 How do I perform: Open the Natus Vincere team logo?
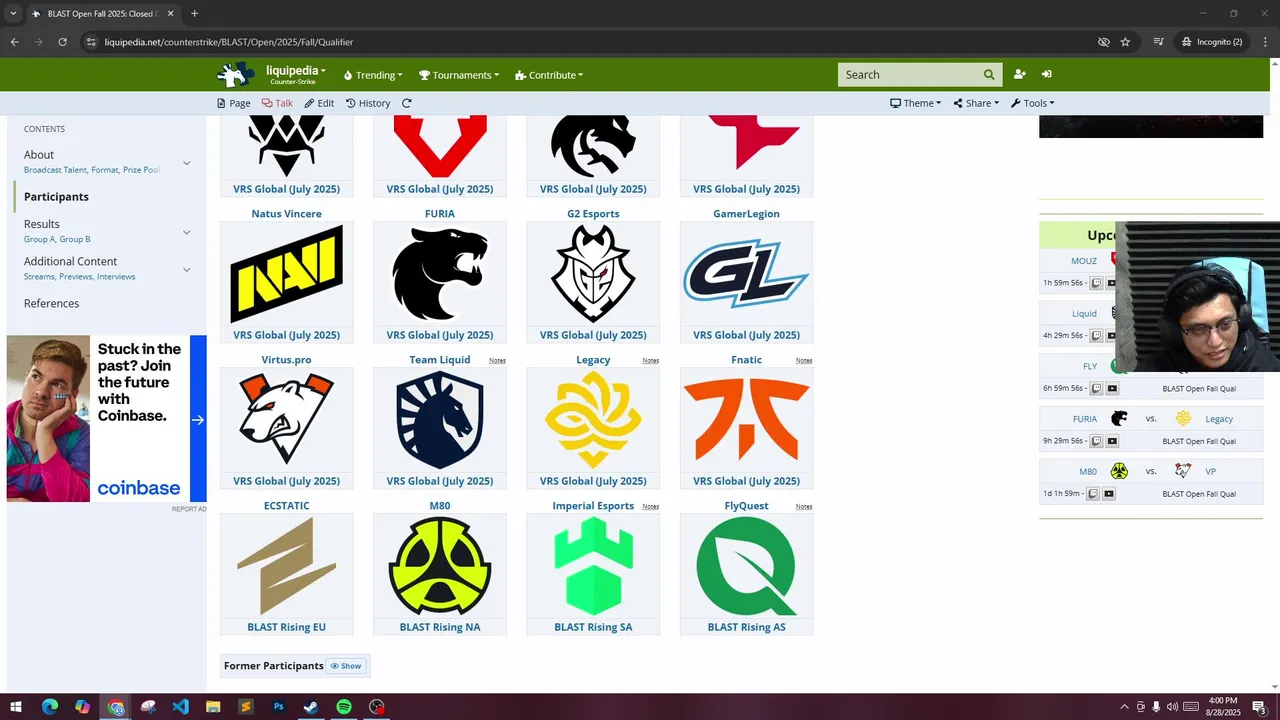point(286,274)
